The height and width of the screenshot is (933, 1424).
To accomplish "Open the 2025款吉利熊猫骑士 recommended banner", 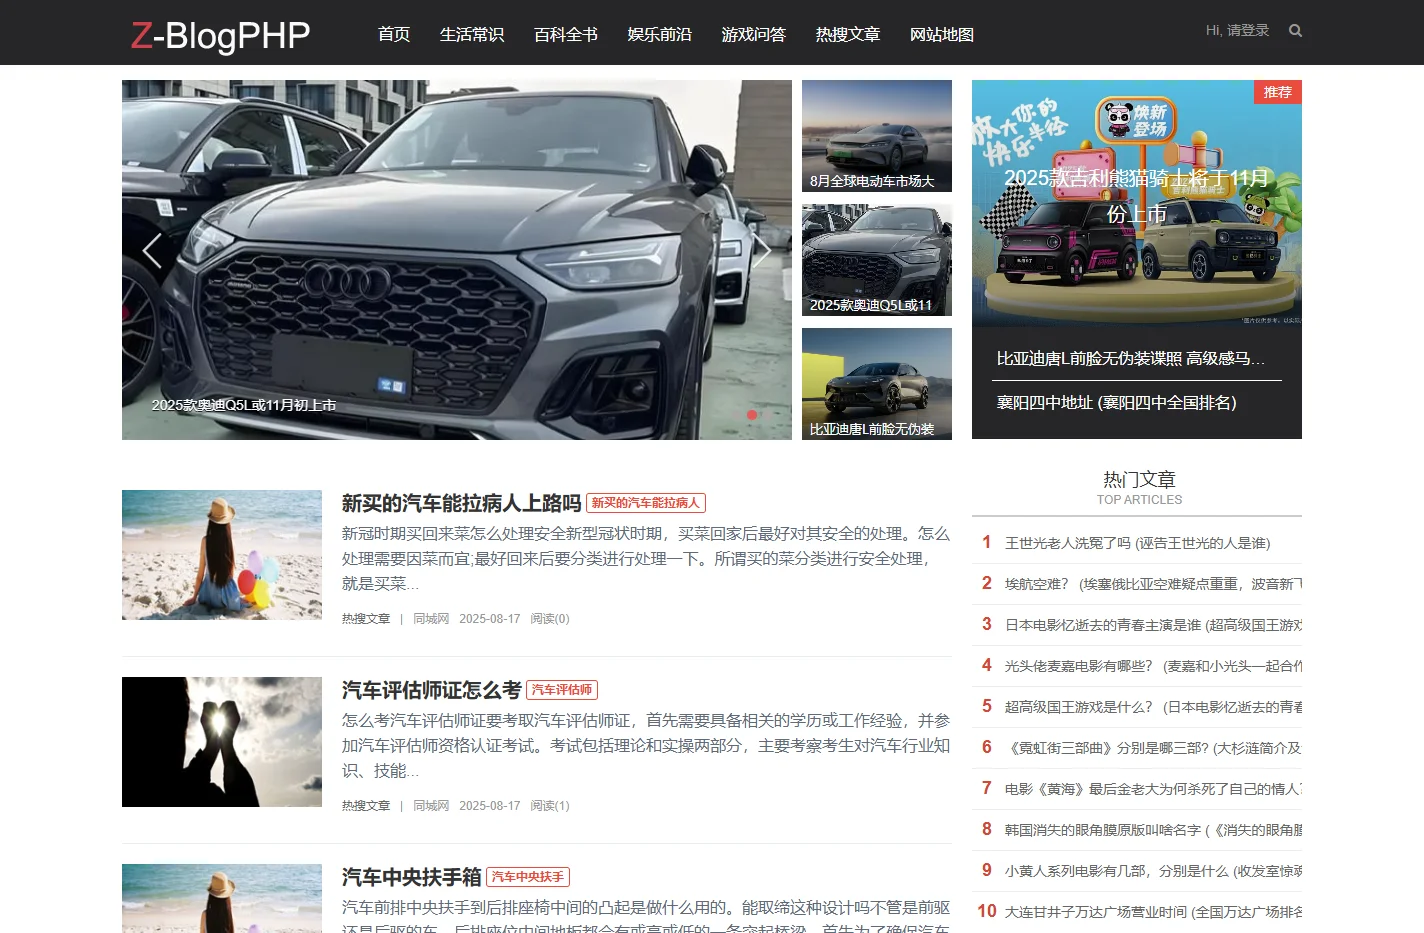I will point(1137,203).
